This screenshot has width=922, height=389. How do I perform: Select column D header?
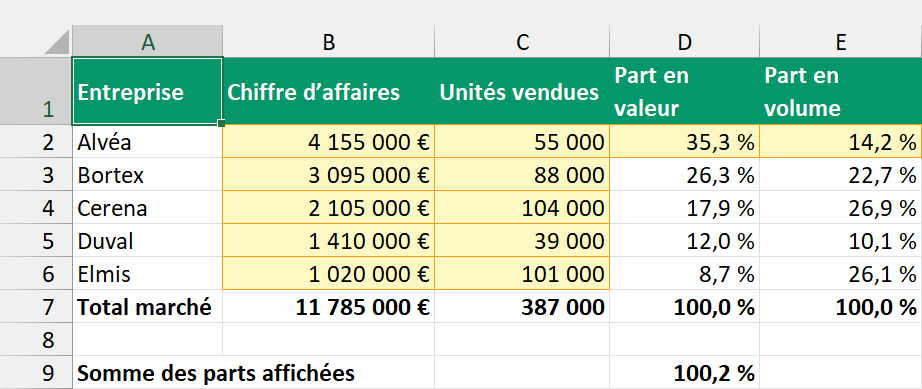tap(684, 42)
